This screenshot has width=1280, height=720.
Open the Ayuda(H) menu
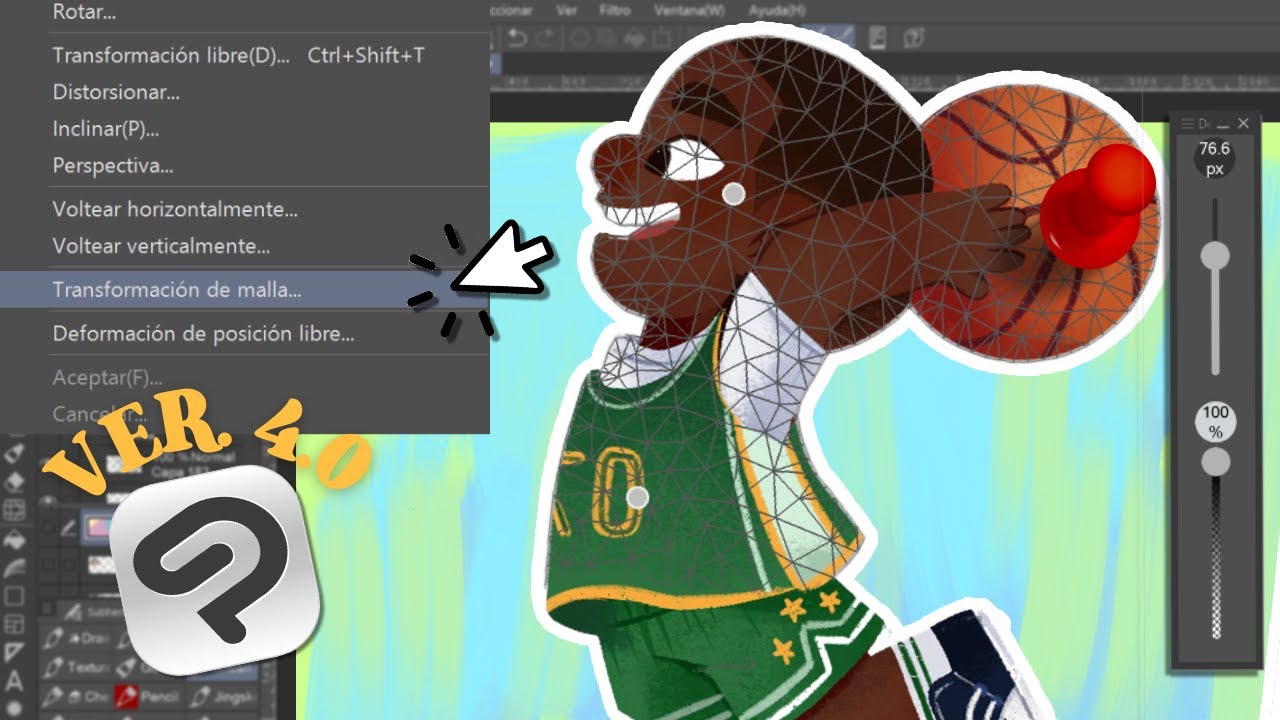[777, 10]
